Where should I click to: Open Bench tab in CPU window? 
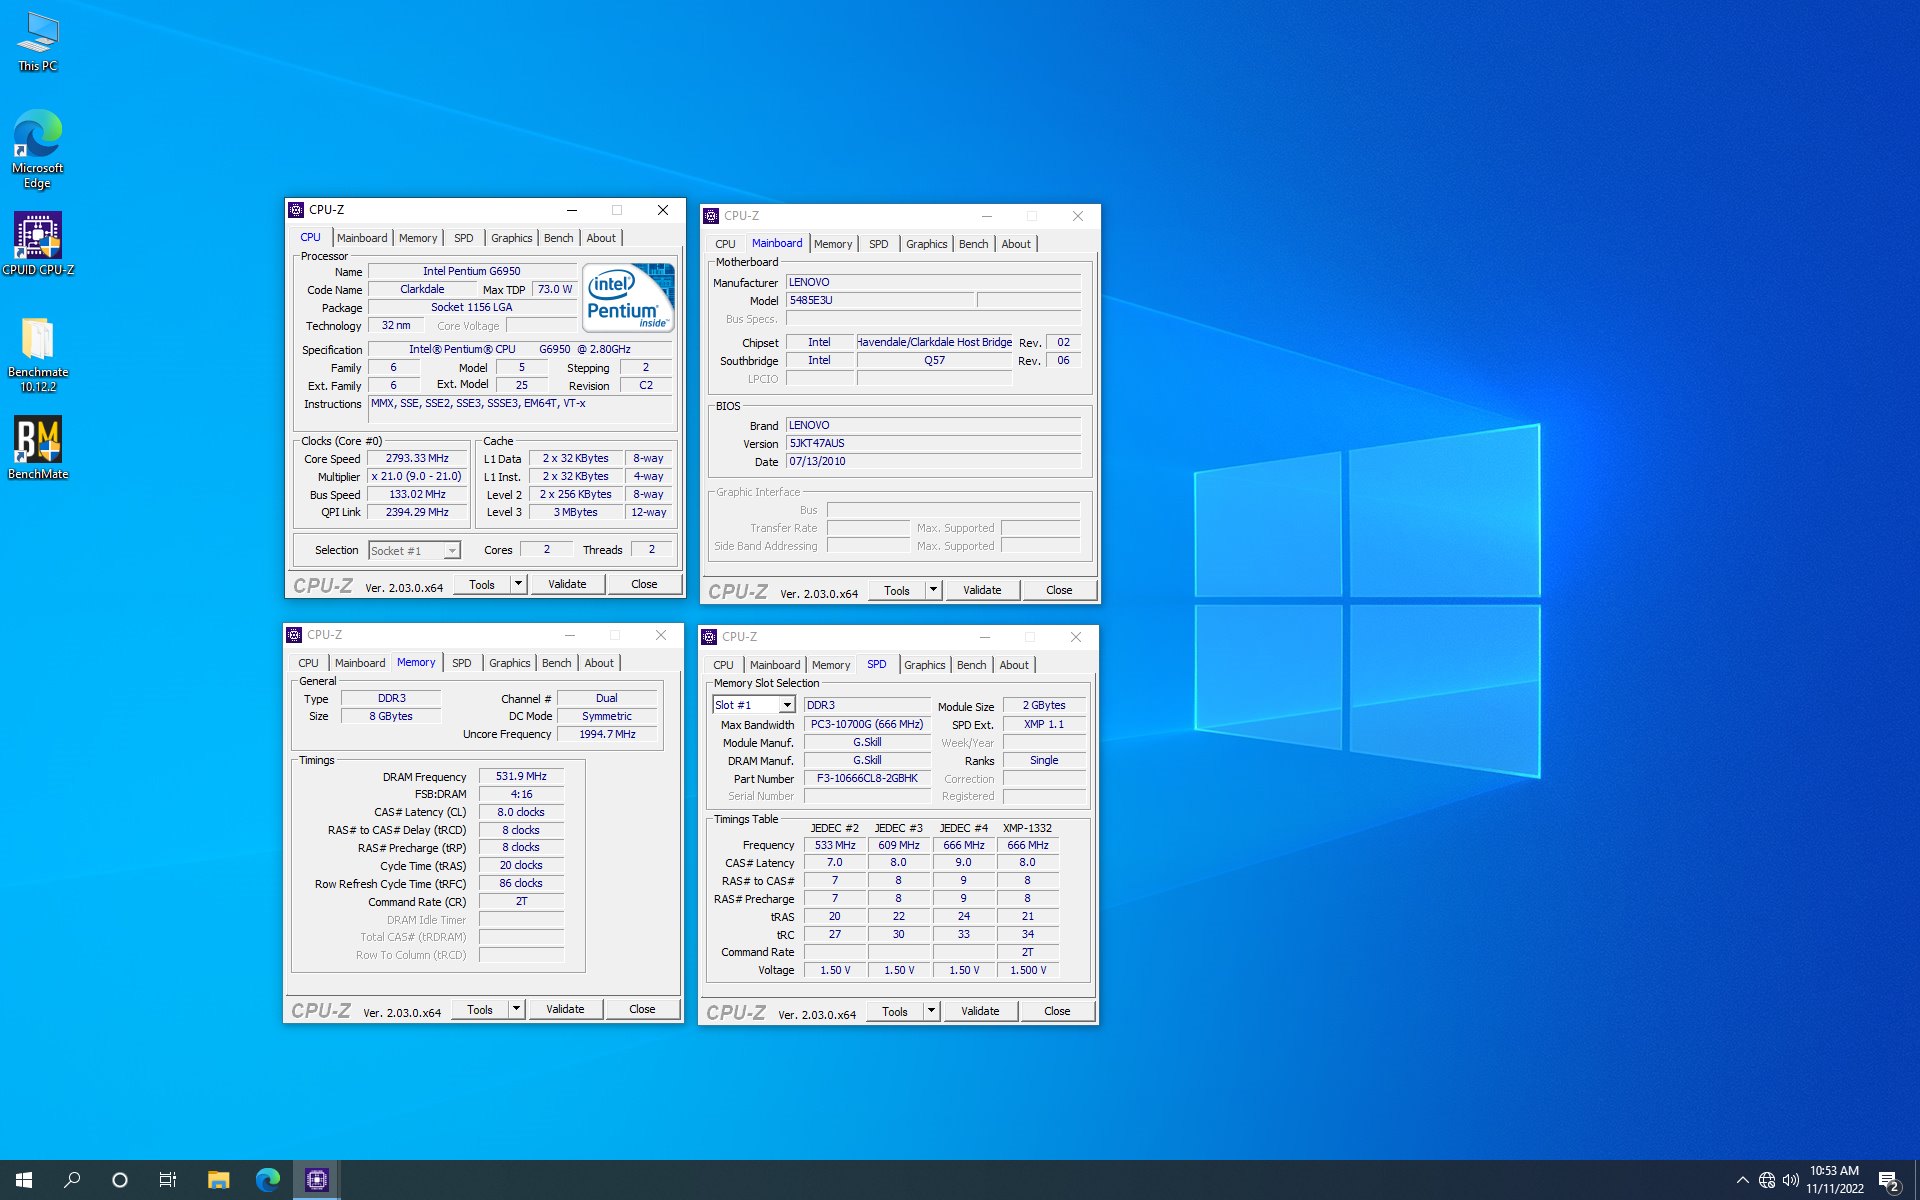[x=559, y=238]
